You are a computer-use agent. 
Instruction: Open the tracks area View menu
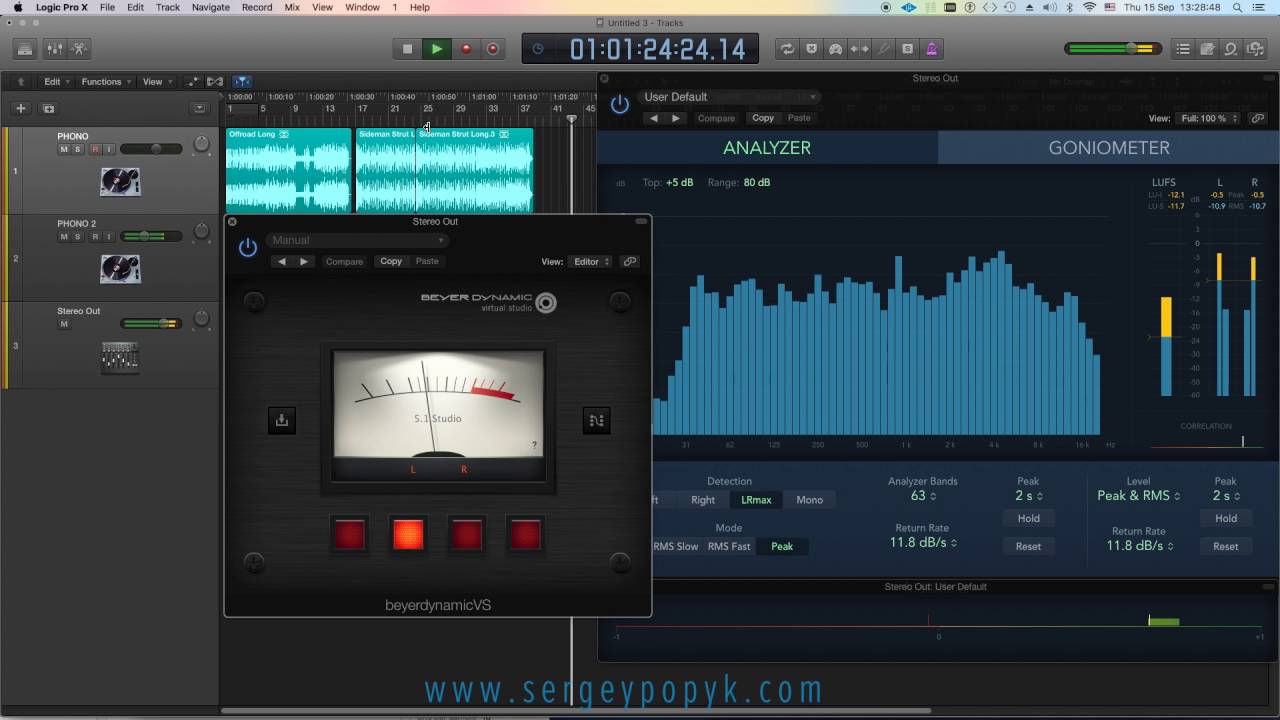(156, 82)
